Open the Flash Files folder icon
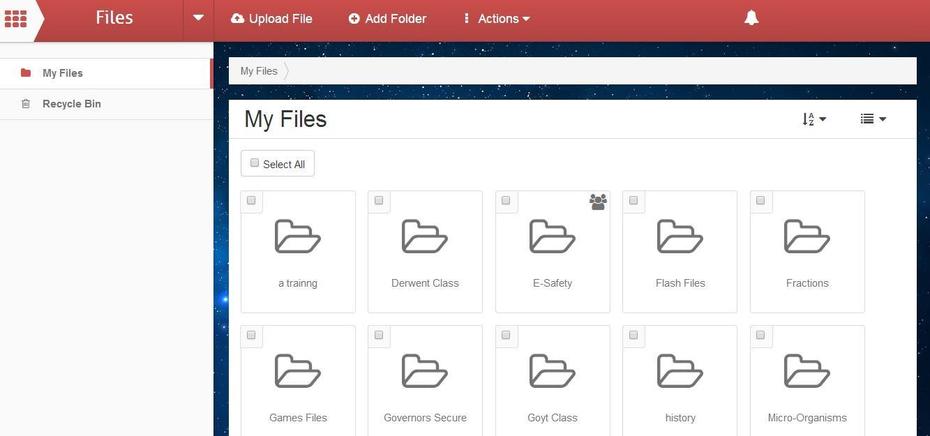This screenshot has height=436, width=930. pos(680,236)
